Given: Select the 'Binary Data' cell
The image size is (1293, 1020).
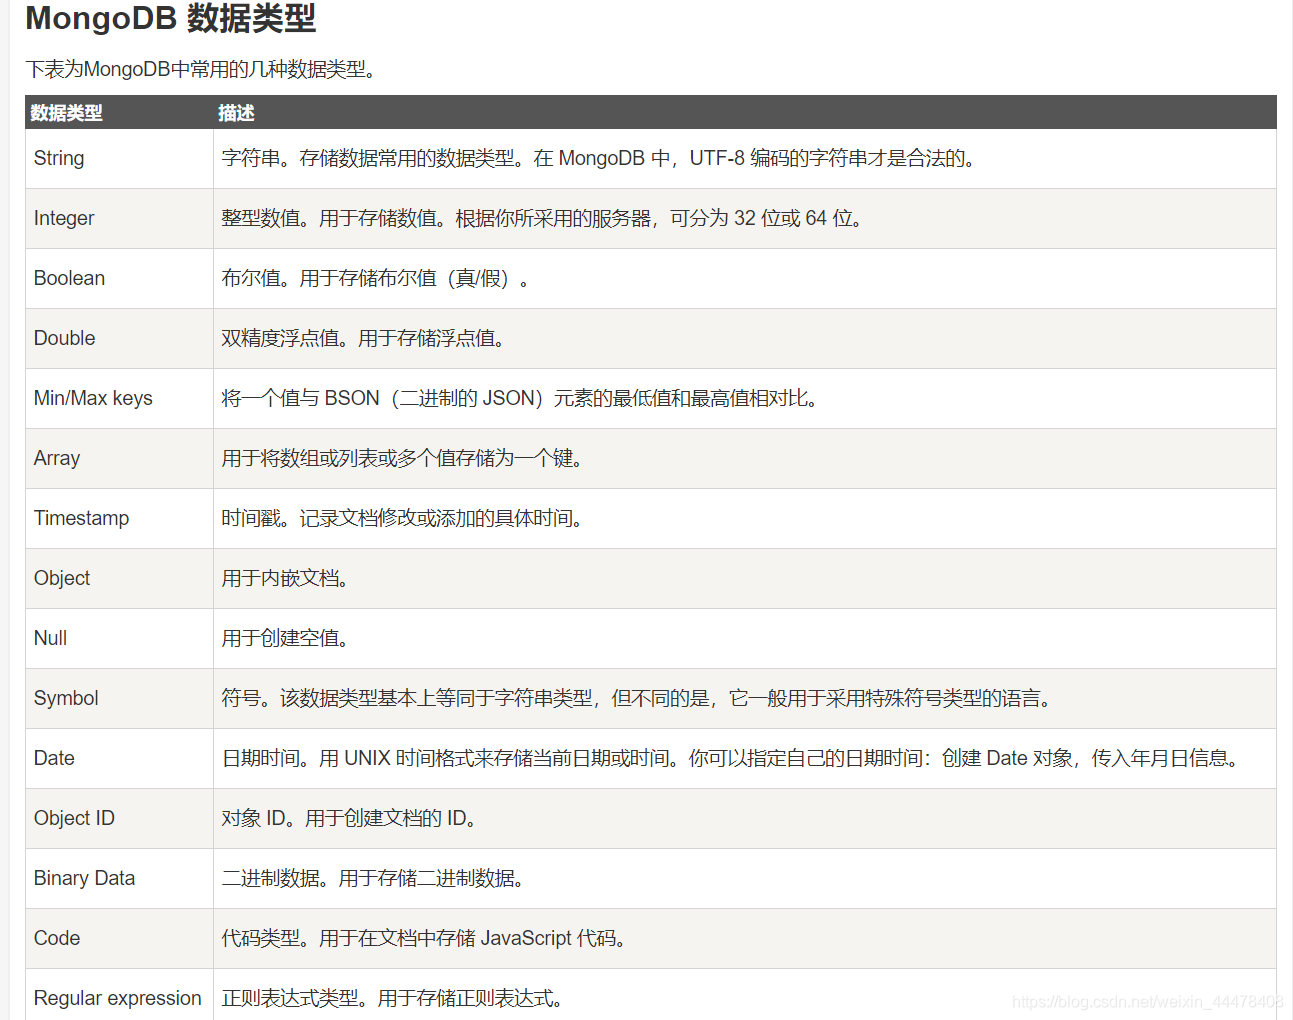Looking at the screenshot, I should (x=119, y=878).
